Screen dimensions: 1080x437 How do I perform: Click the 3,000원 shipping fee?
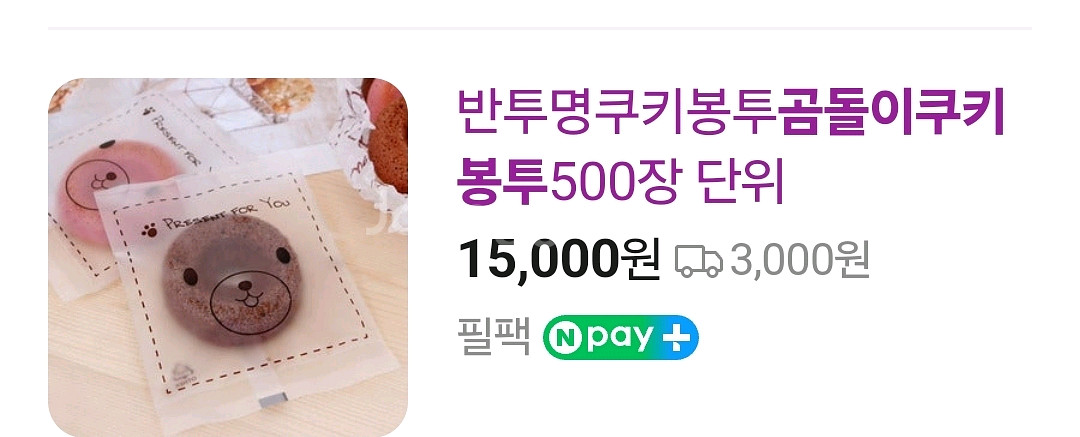pyautogui.click(x=800, y=260)
